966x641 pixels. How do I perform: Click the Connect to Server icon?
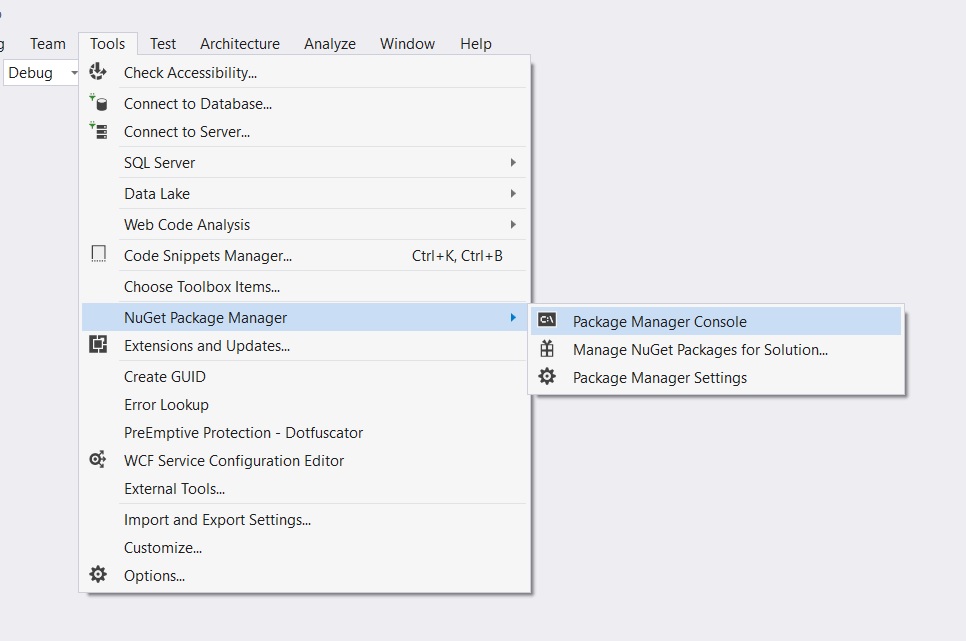pyautogui.click(x=98, y=131)
